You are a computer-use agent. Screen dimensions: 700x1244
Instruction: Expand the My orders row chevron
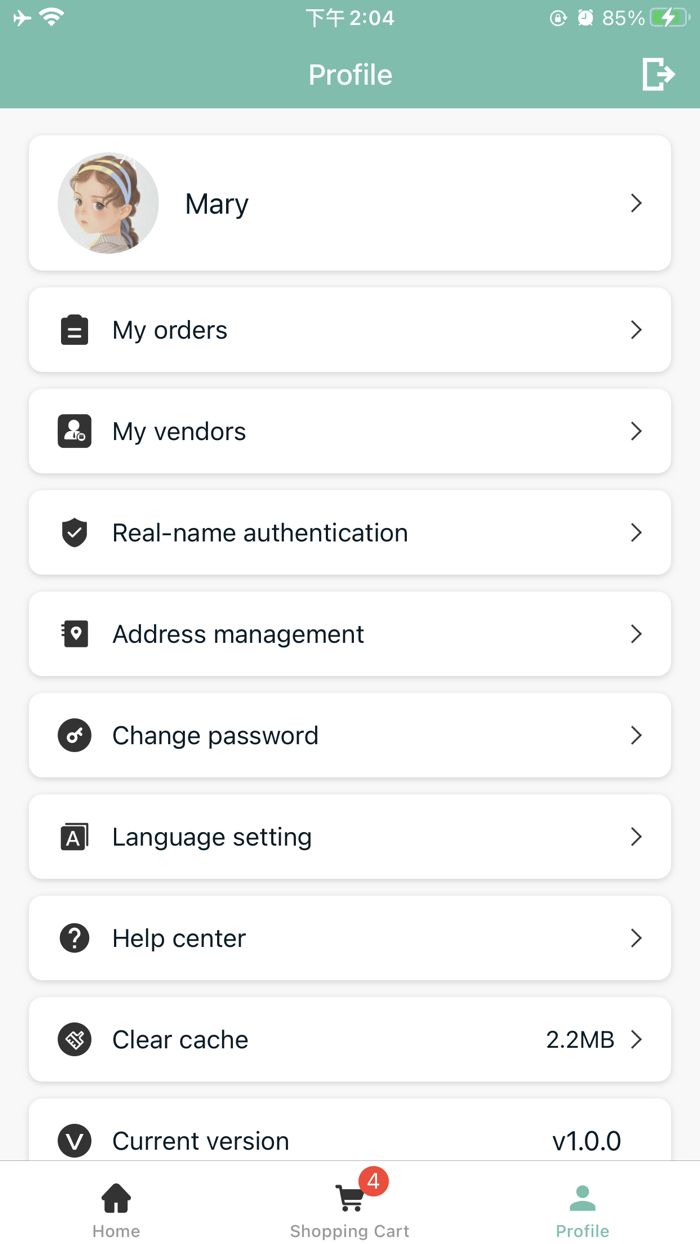(636, 330)
